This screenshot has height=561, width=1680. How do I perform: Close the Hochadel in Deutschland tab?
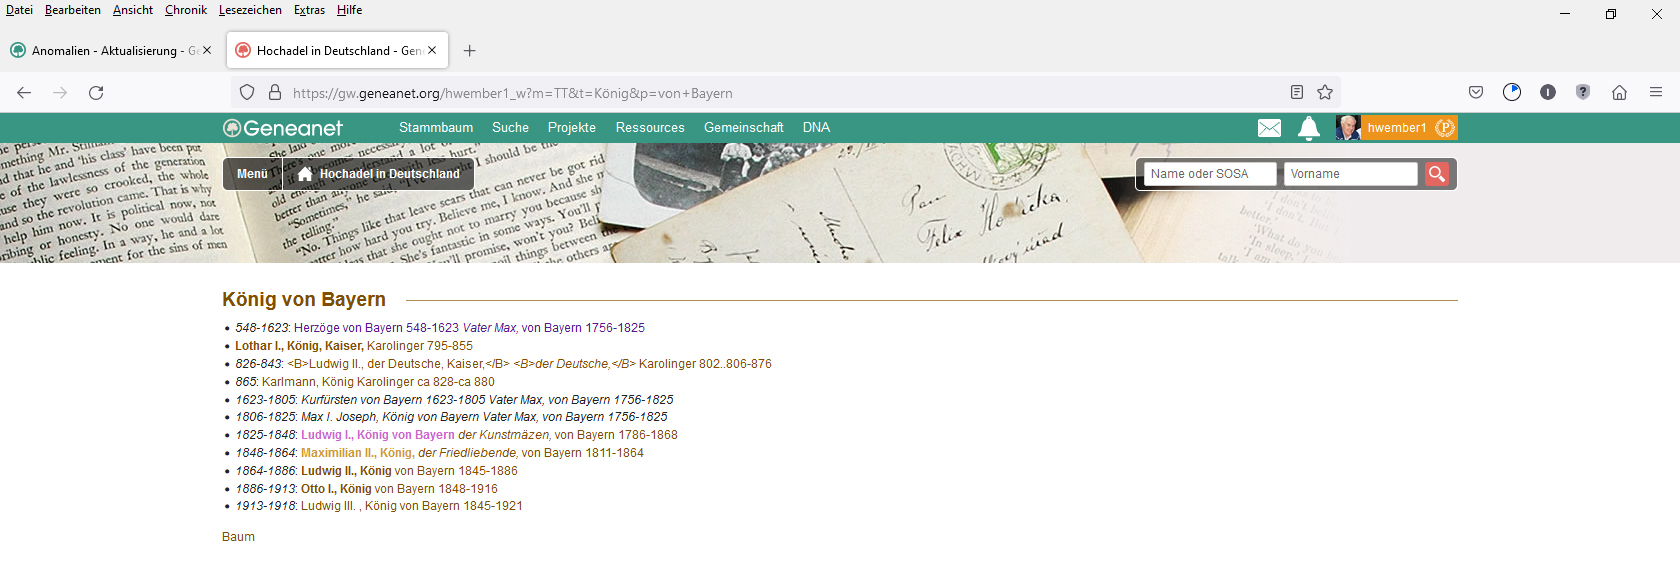(x=432, y=50)
